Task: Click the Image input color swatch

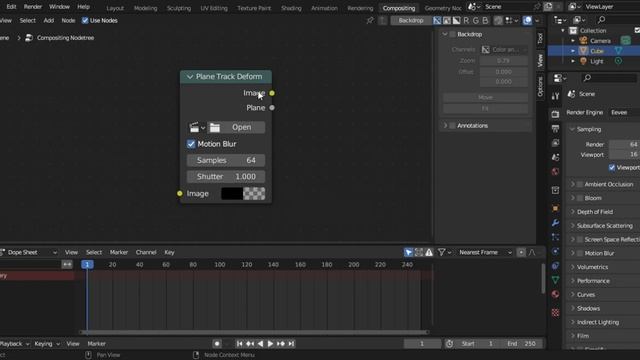Action: pos(243,193)
